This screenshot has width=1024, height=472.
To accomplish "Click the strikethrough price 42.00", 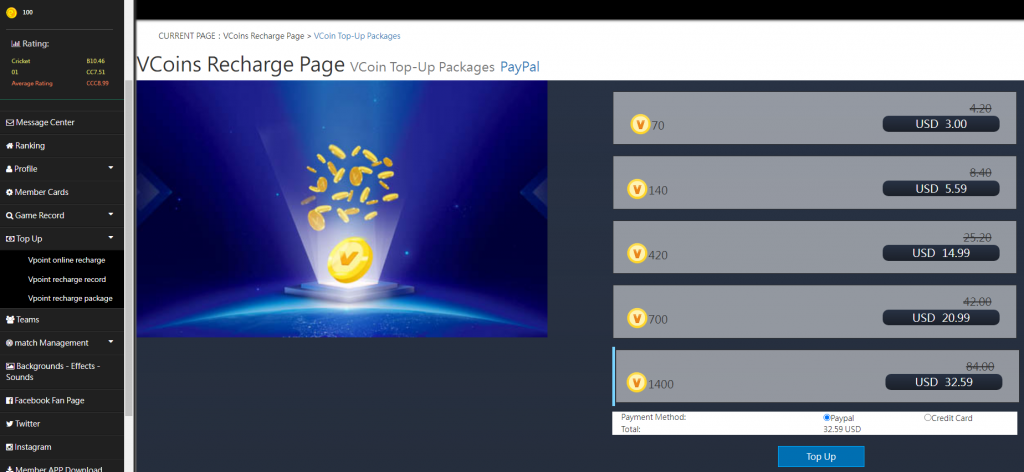I will pyautogui.click(x=978, y=302).
